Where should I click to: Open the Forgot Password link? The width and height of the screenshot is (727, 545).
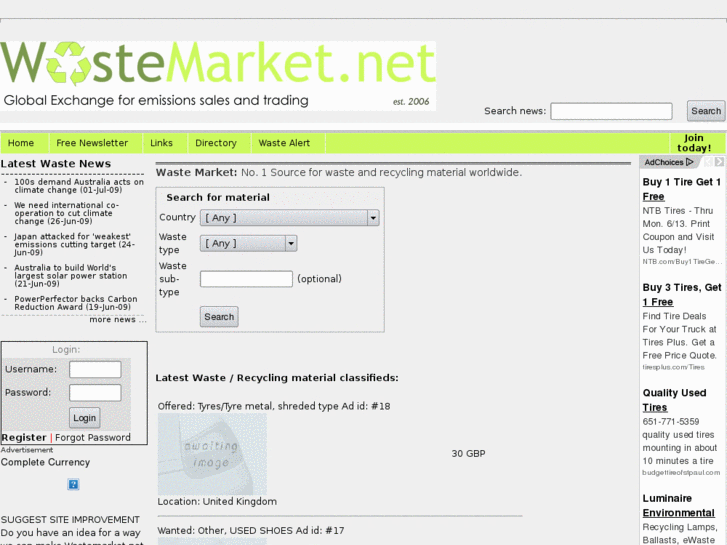[x=93, y=437]
